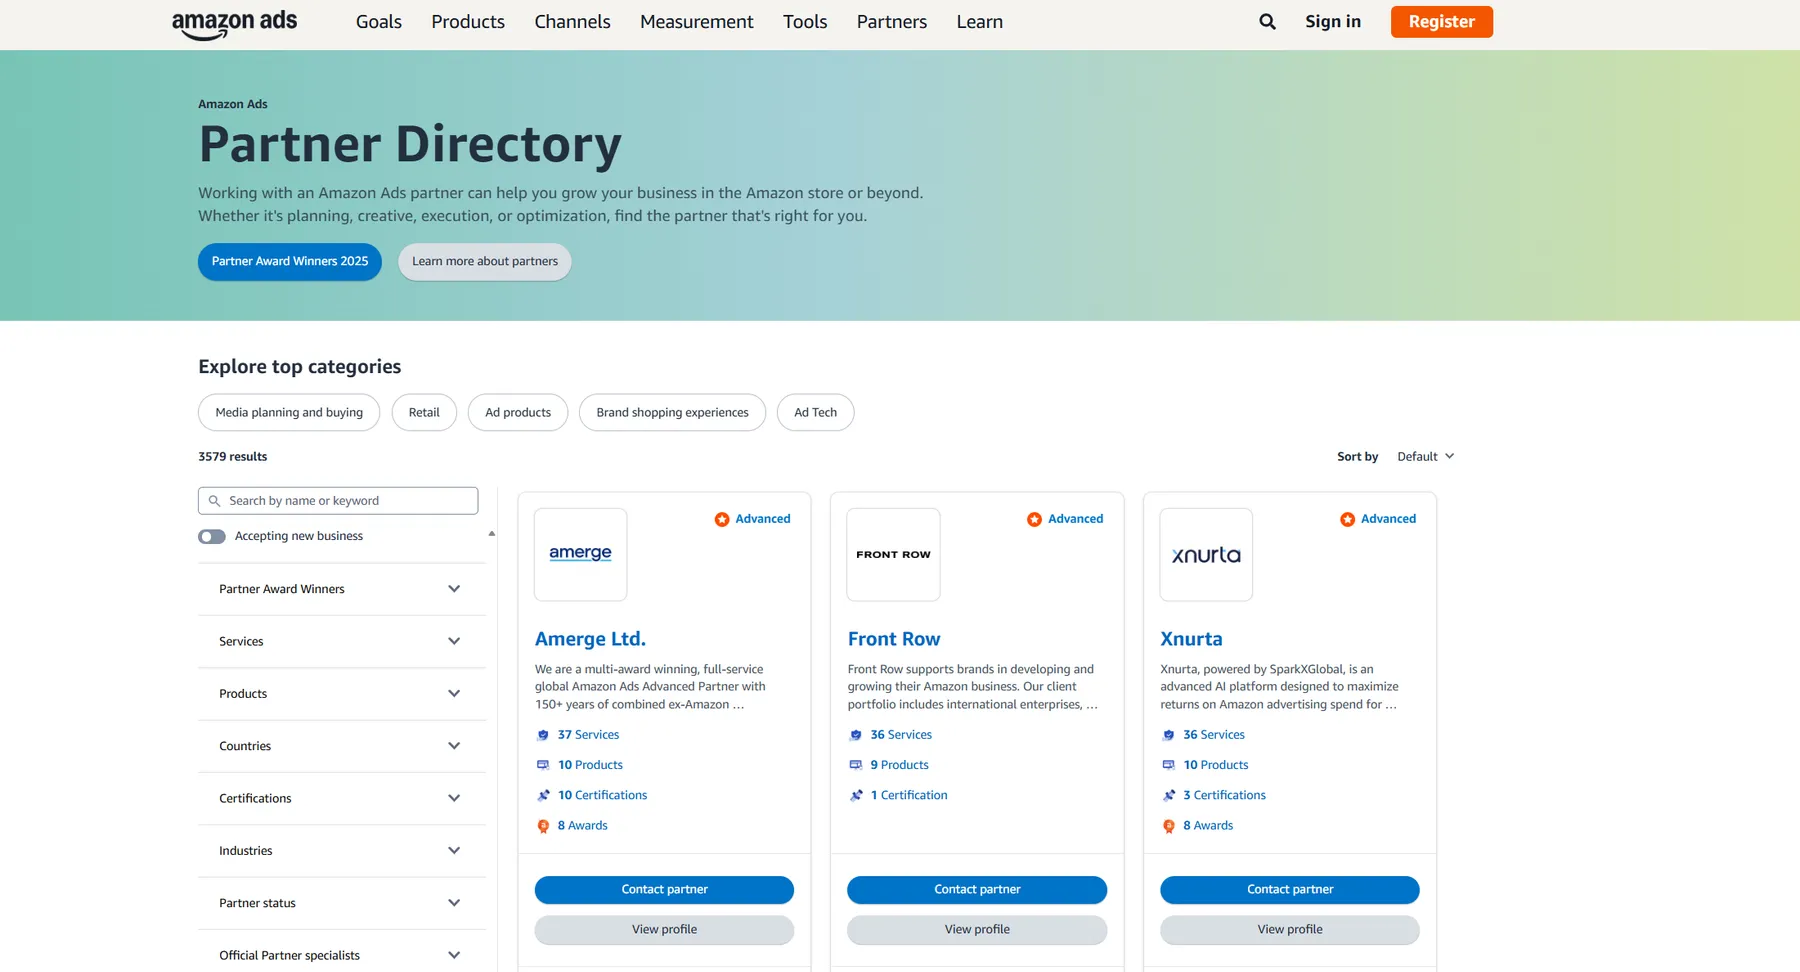1800x972 pixels.
Task: Click the Advanced badge star on Front Row card
Action: tap(1034, 519)
